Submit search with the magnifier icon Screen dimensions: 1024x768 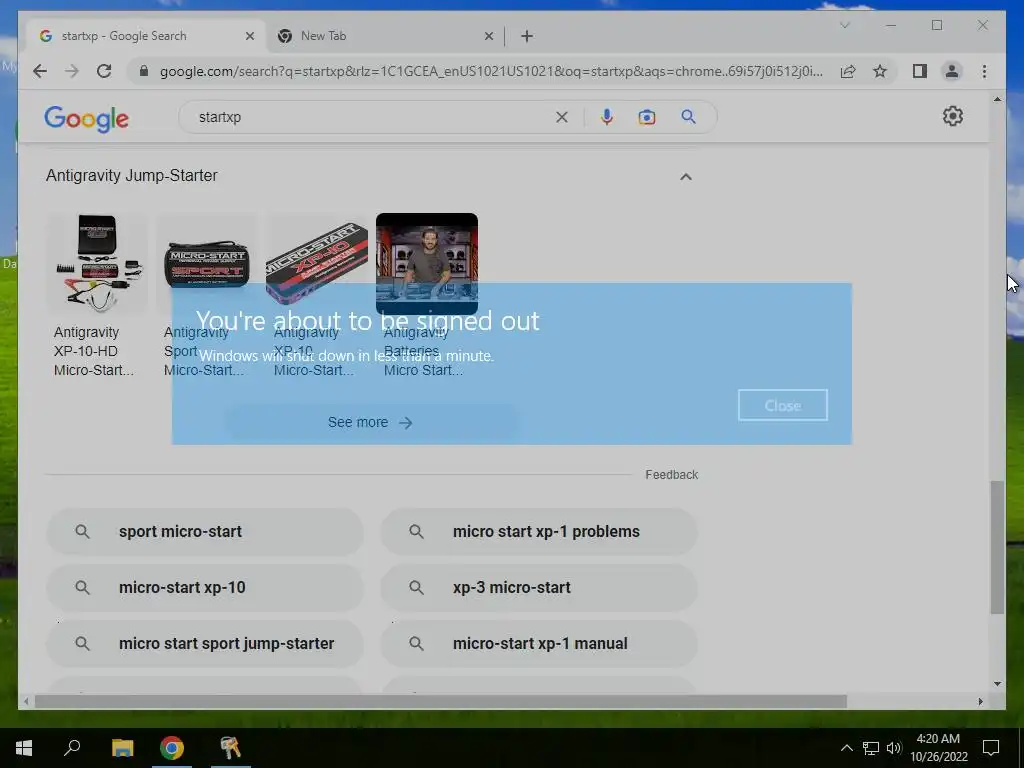coord(688,117)
